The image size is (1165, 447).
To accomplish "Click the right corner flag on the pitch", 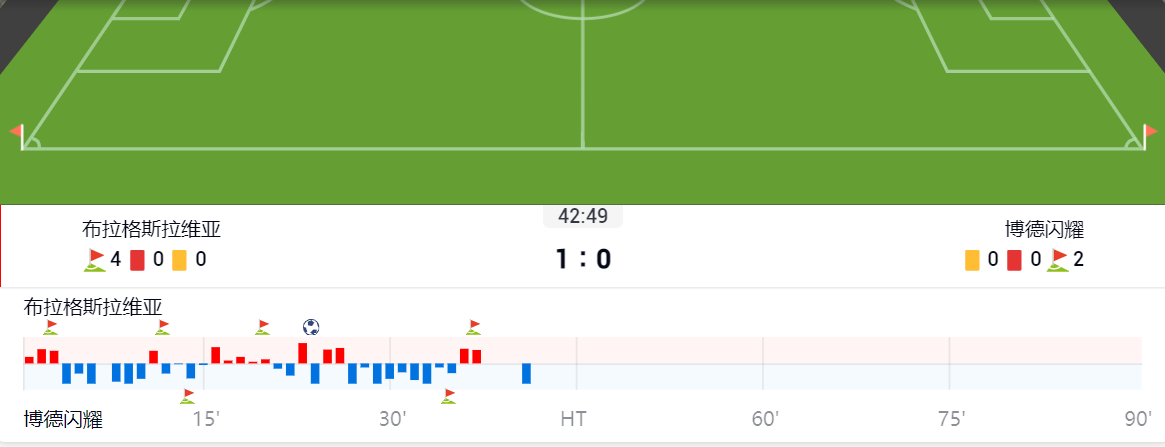I will click(x=1149, y=132).
